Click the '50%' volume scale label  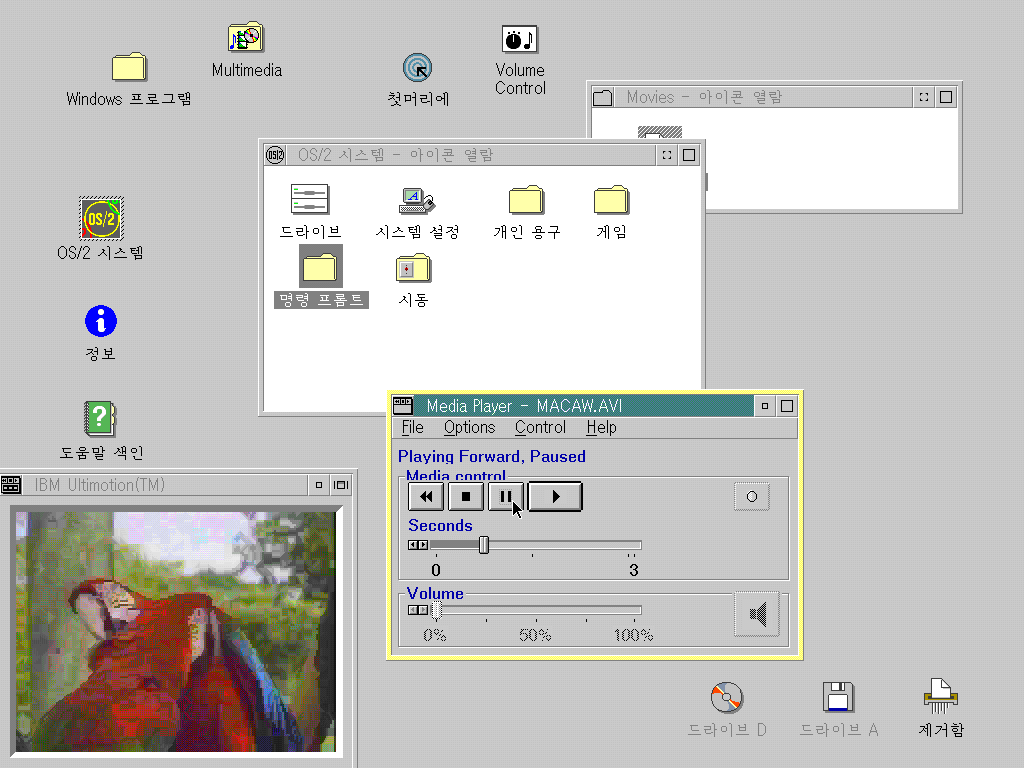[x=535, y=635]
